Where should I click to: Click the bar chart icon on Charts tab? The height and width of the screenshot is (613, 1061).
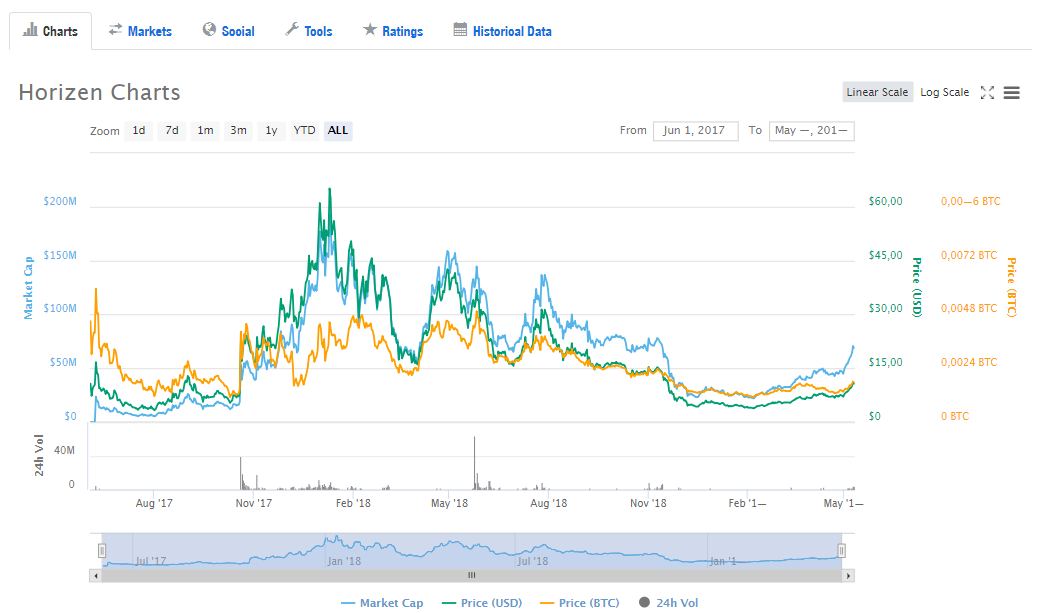30,30
